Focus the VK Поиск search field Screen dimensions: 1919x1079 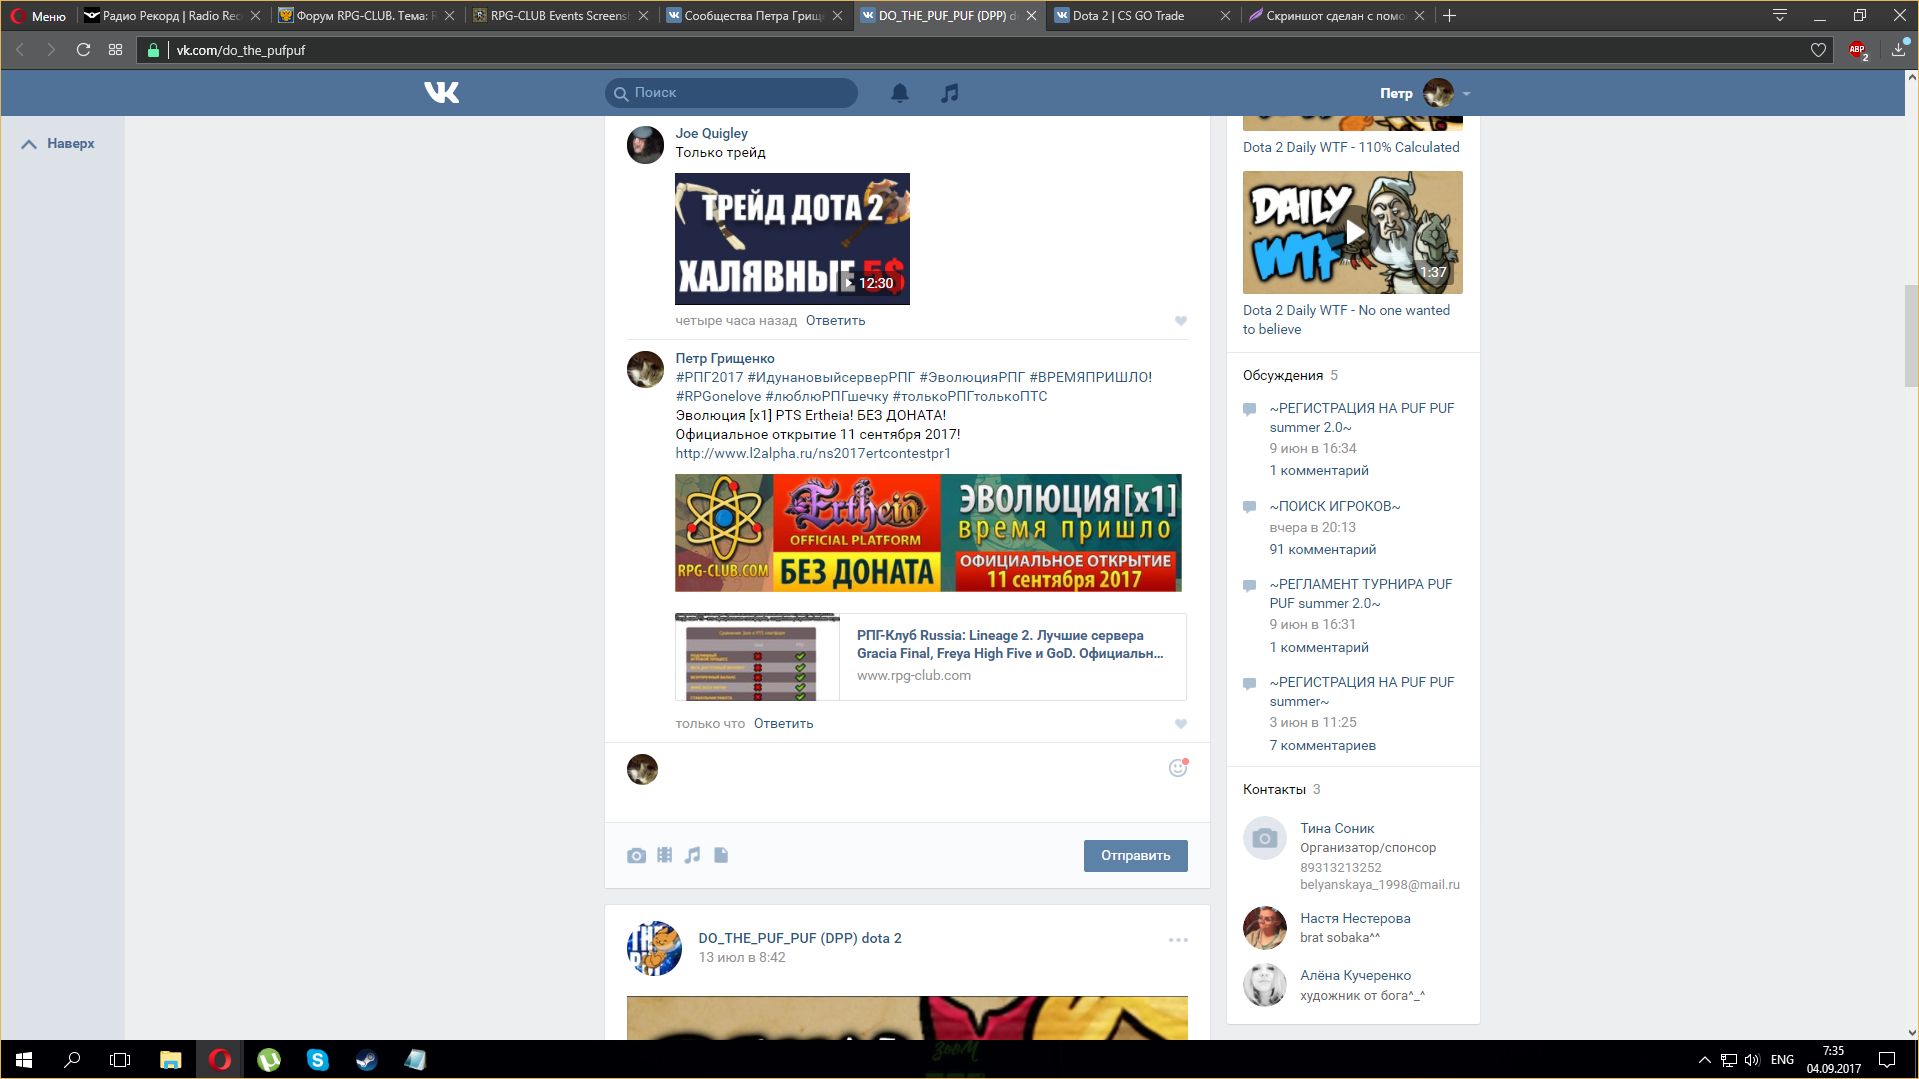pos(731,93)
